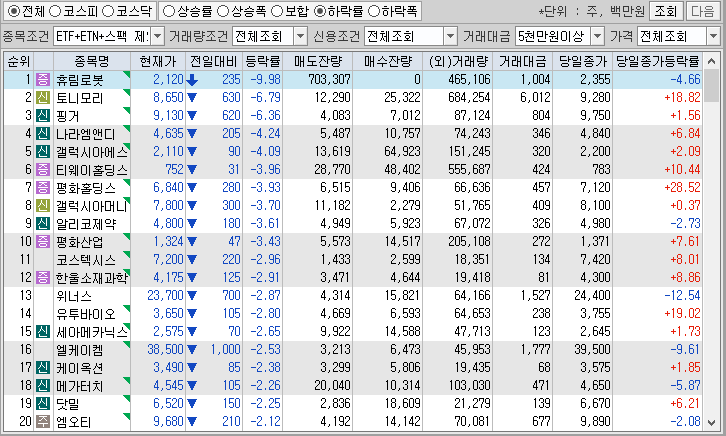The width and height of the screenshot is (726, 436).
Task: Click trading volume 684,254 of 토니모리
Action: tap(469, 98)
